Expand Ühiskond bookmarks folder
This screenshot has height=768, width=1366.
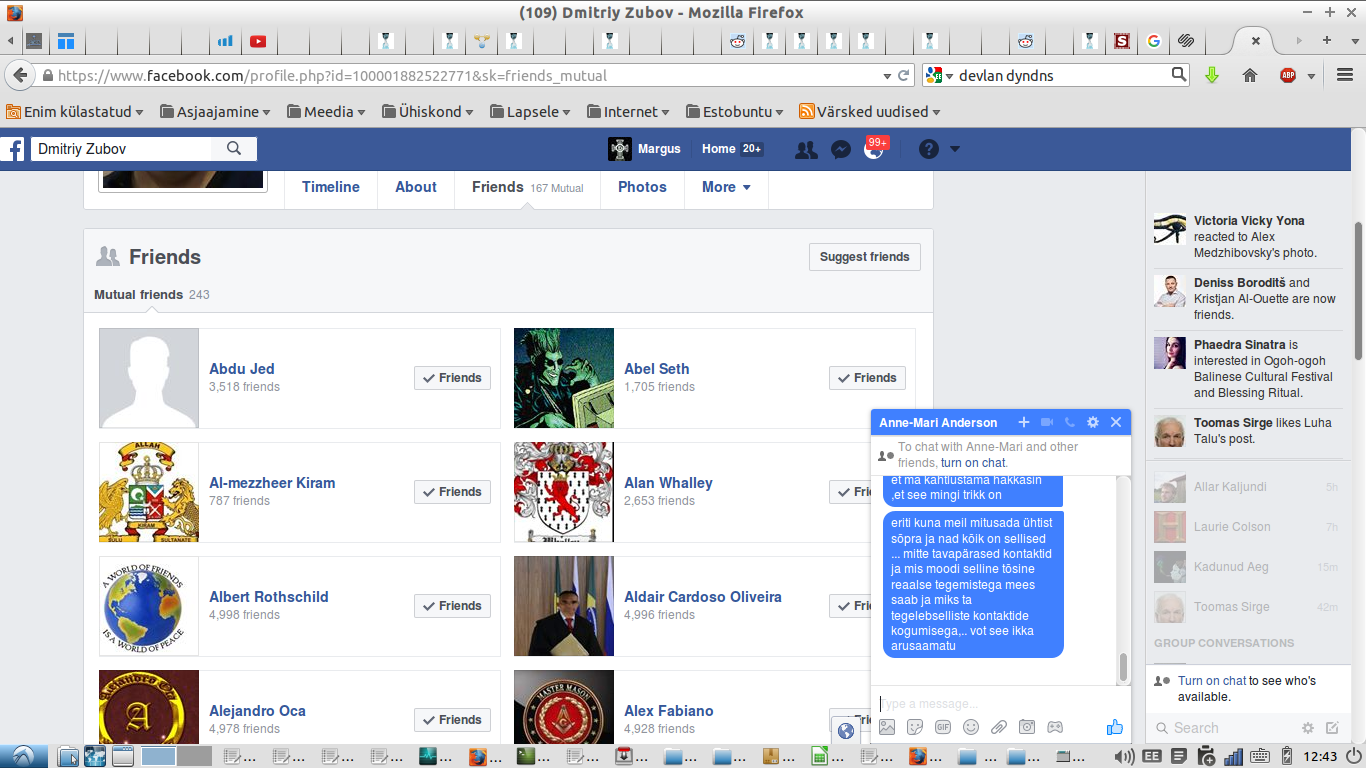click(x=428, y=112)
